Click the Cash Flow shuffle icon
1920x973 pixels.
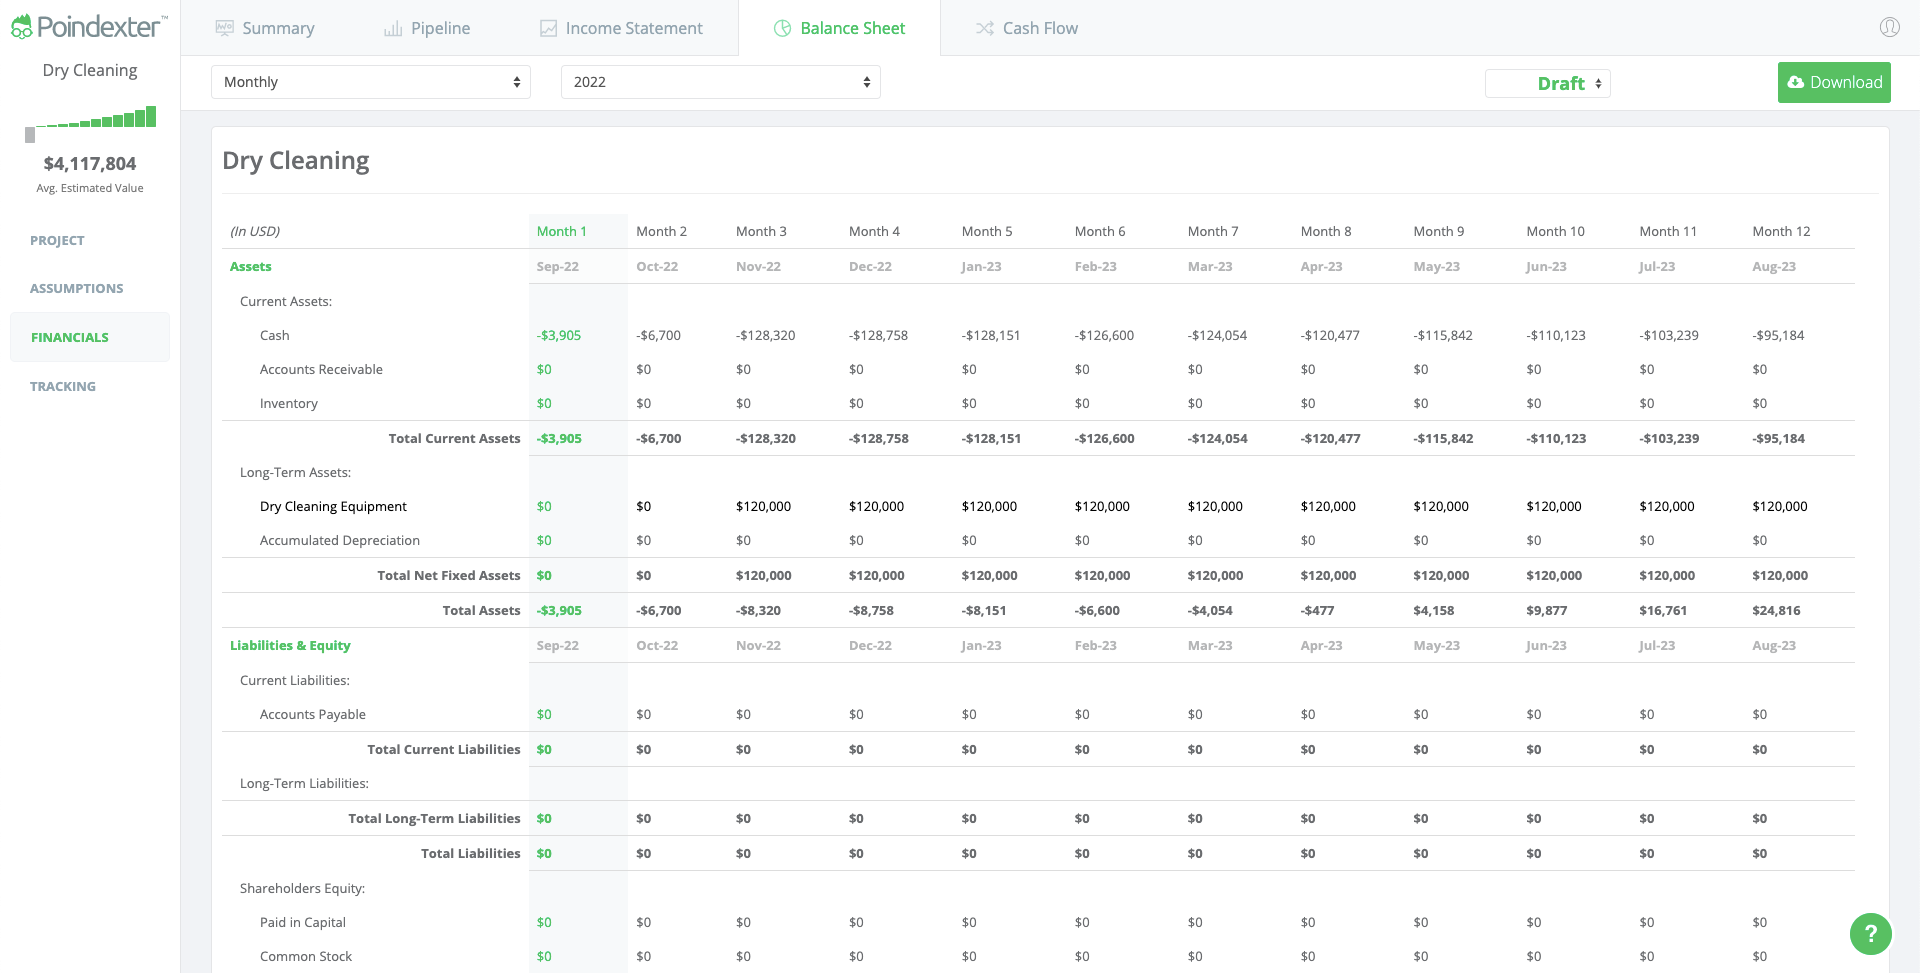(x=985, y=28)
